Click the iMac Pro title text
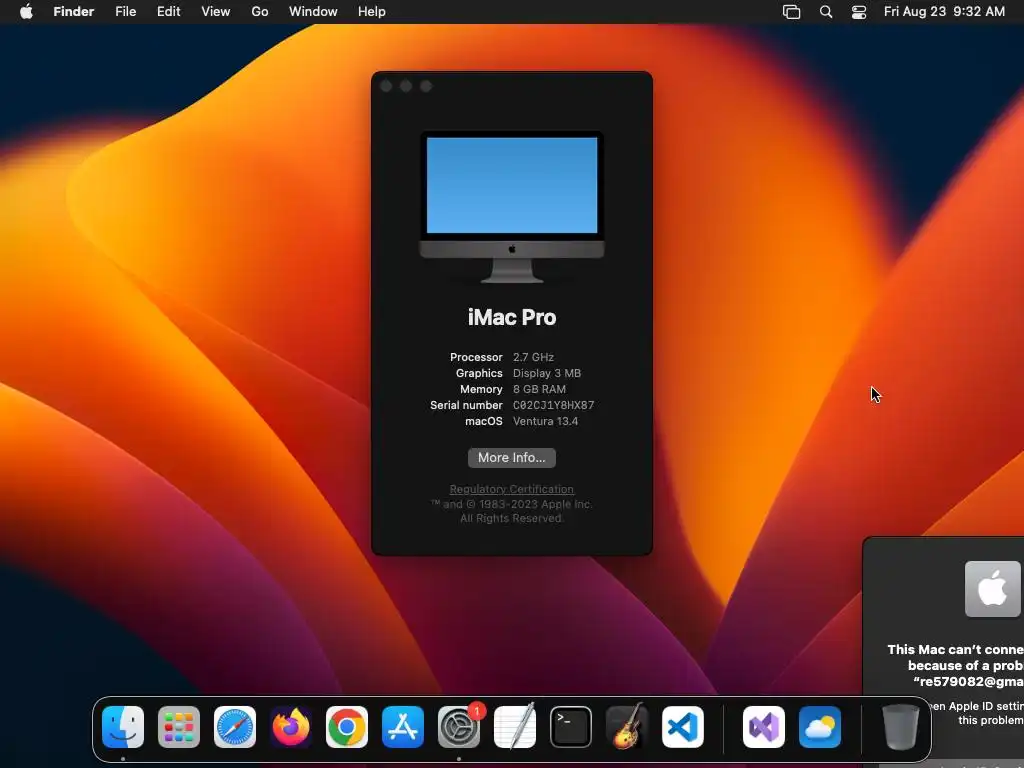The image size is (1024, 768). point(512,317)
